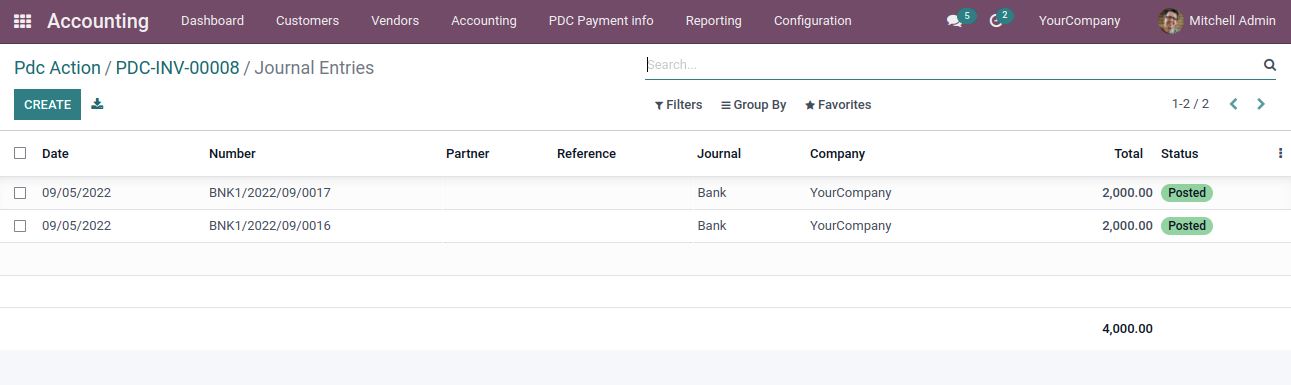
Task: Click date cell of entry 0016
Action: click(x=76, y=226)
